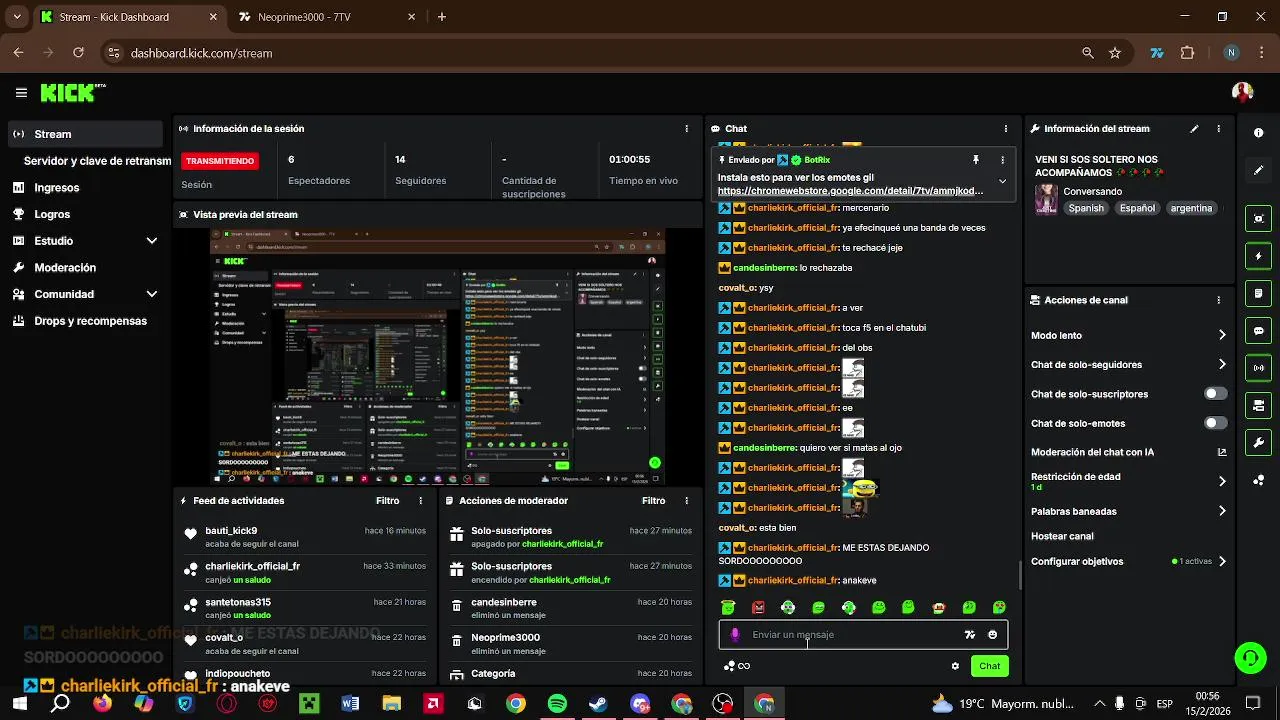
Task: Open the hamburger menu beside the Kick logo
Action: coord(21,93)
